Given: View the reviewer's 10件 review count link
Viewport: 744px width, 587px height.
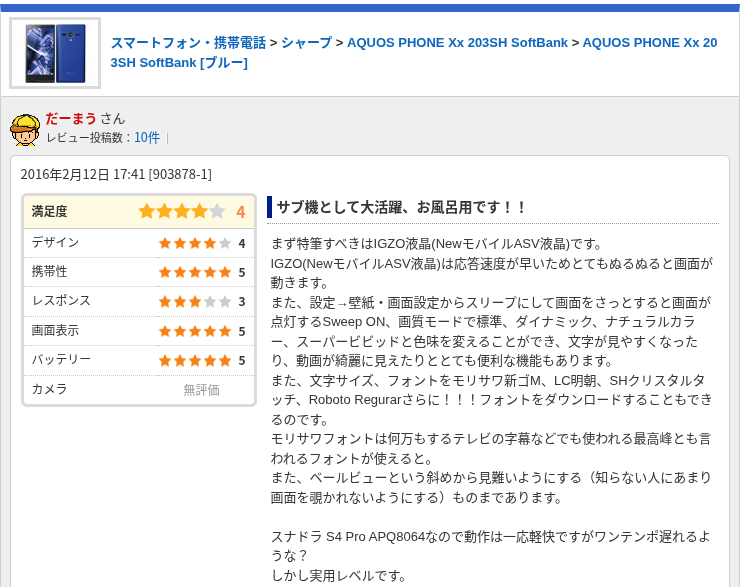Looking at the screenshot, I should pos(147,138).
